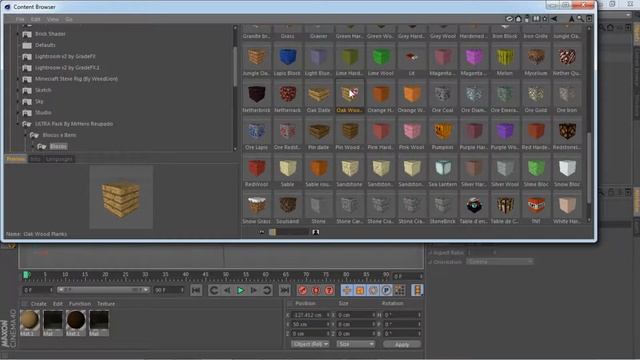
Task: Expand the Sketch folder arrow
Action: point(18,90)
